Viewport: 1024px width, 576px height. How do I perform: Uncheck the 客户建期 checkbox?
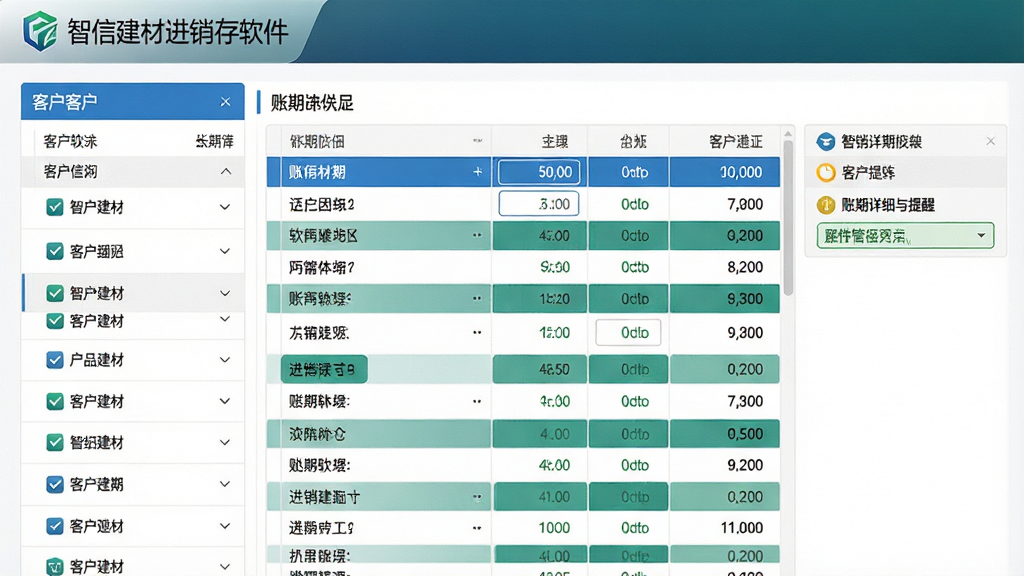pos(55,484)
